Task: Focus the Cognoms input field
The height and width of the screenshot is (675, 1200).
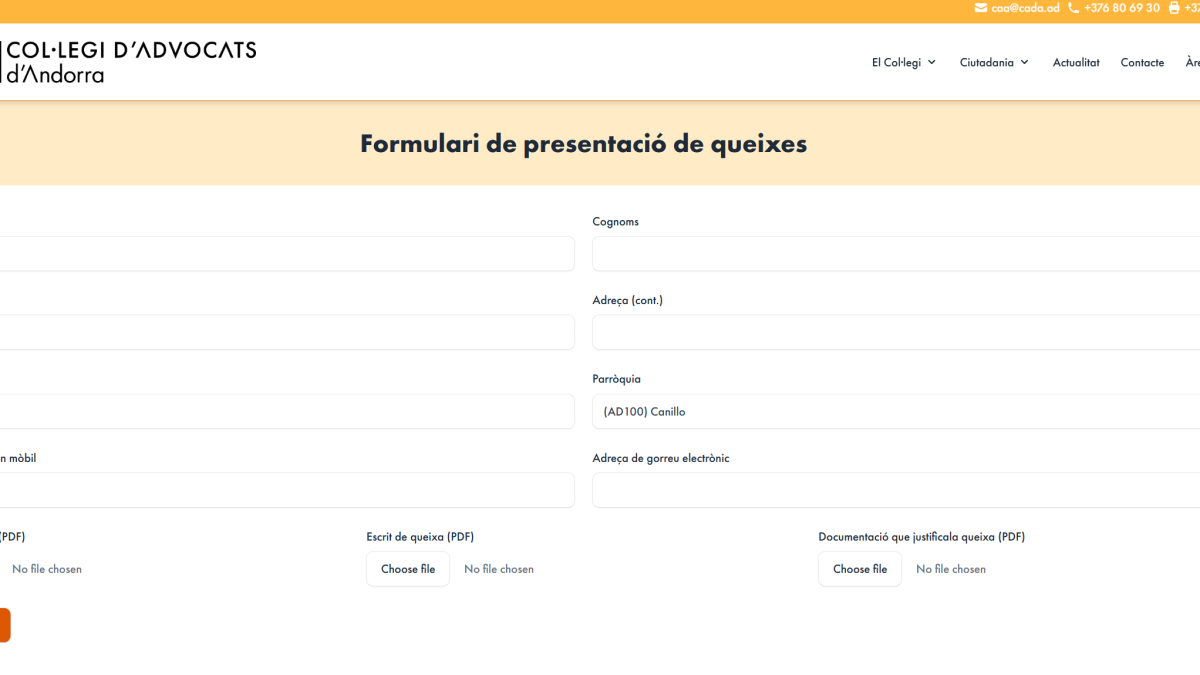Action: (x=896, y=254)
